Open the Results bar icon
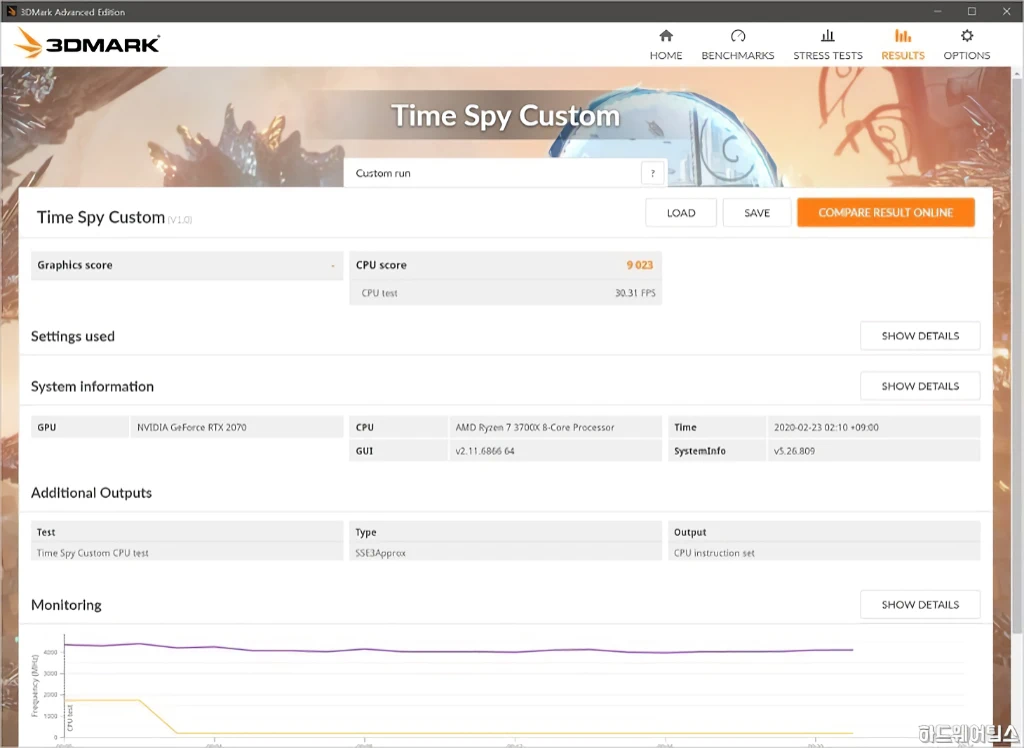The height and width of the screenshot is (748, 1024). [x=903, y=35]
